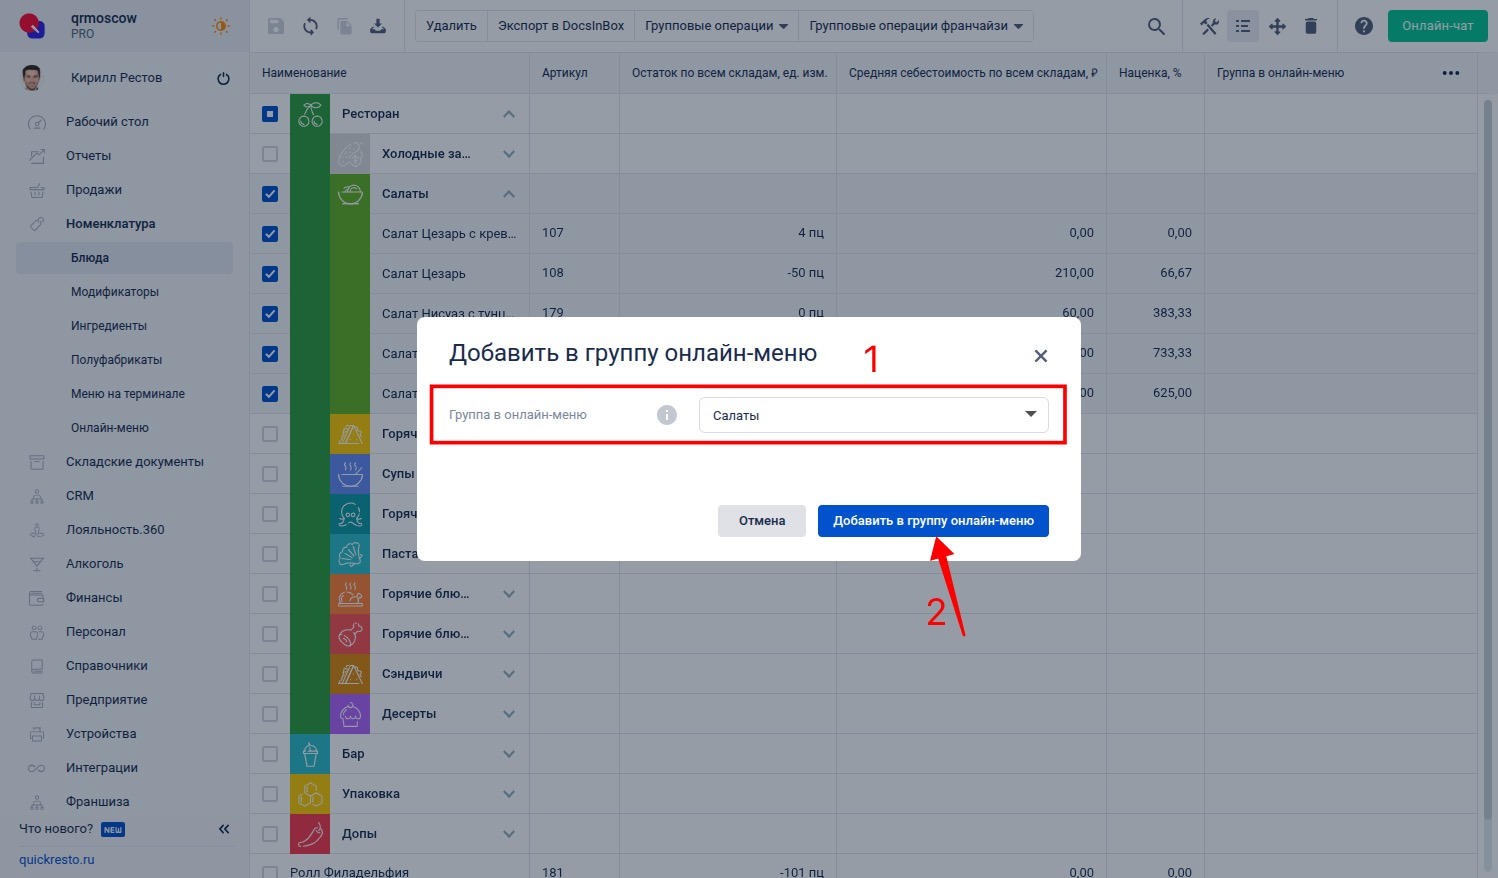1498x878 pixels.
Task: Toggle the sun theme icon
Action: 221,26
